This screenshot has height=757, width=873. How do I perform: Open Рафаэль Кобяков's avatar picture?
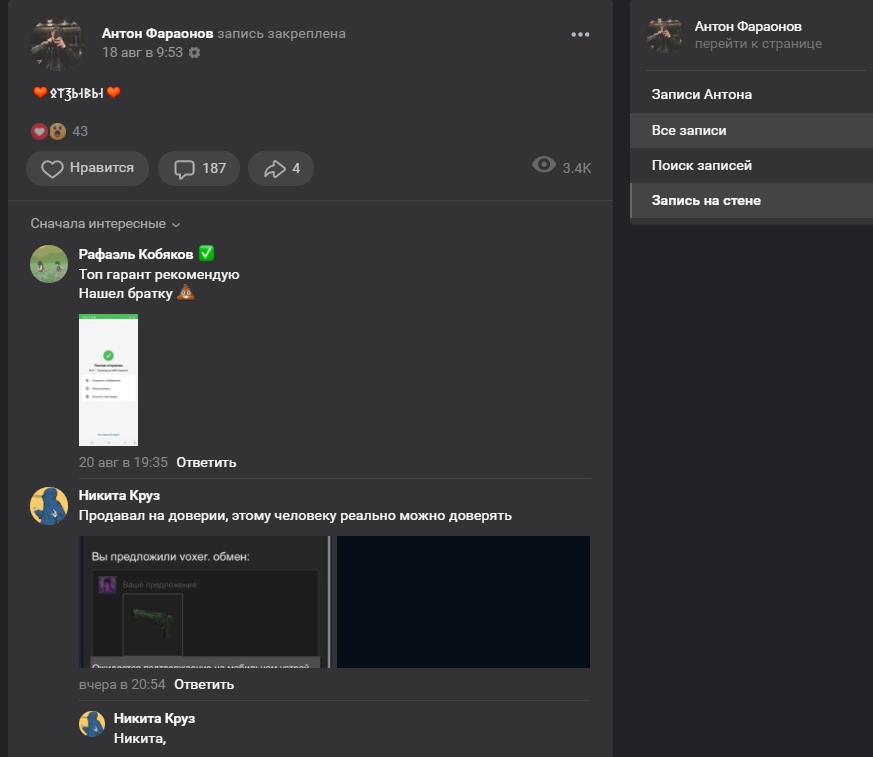click(x=49, y=263)
